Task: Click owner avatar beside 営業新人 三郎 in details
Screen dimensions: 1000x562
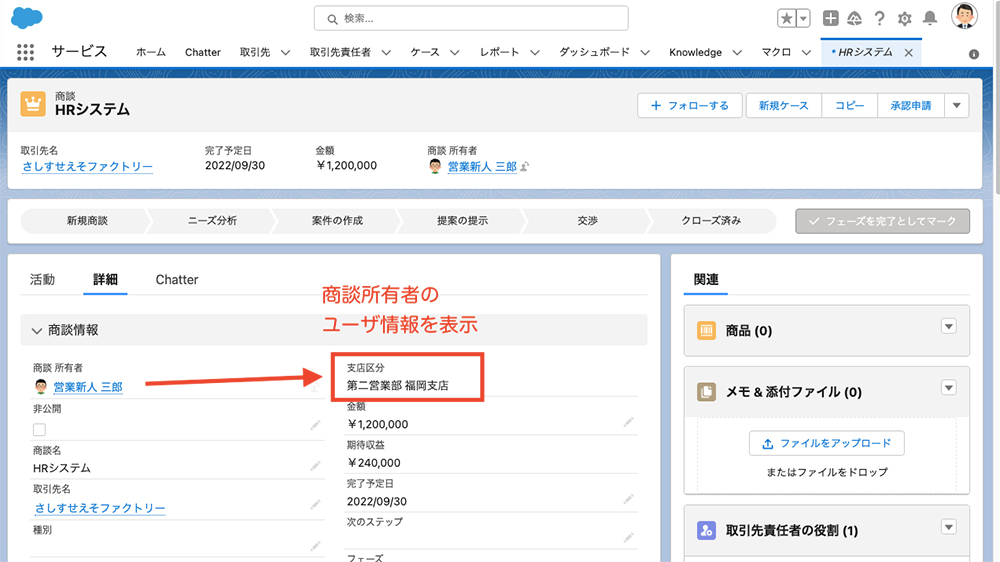Action: click(41, 386)
